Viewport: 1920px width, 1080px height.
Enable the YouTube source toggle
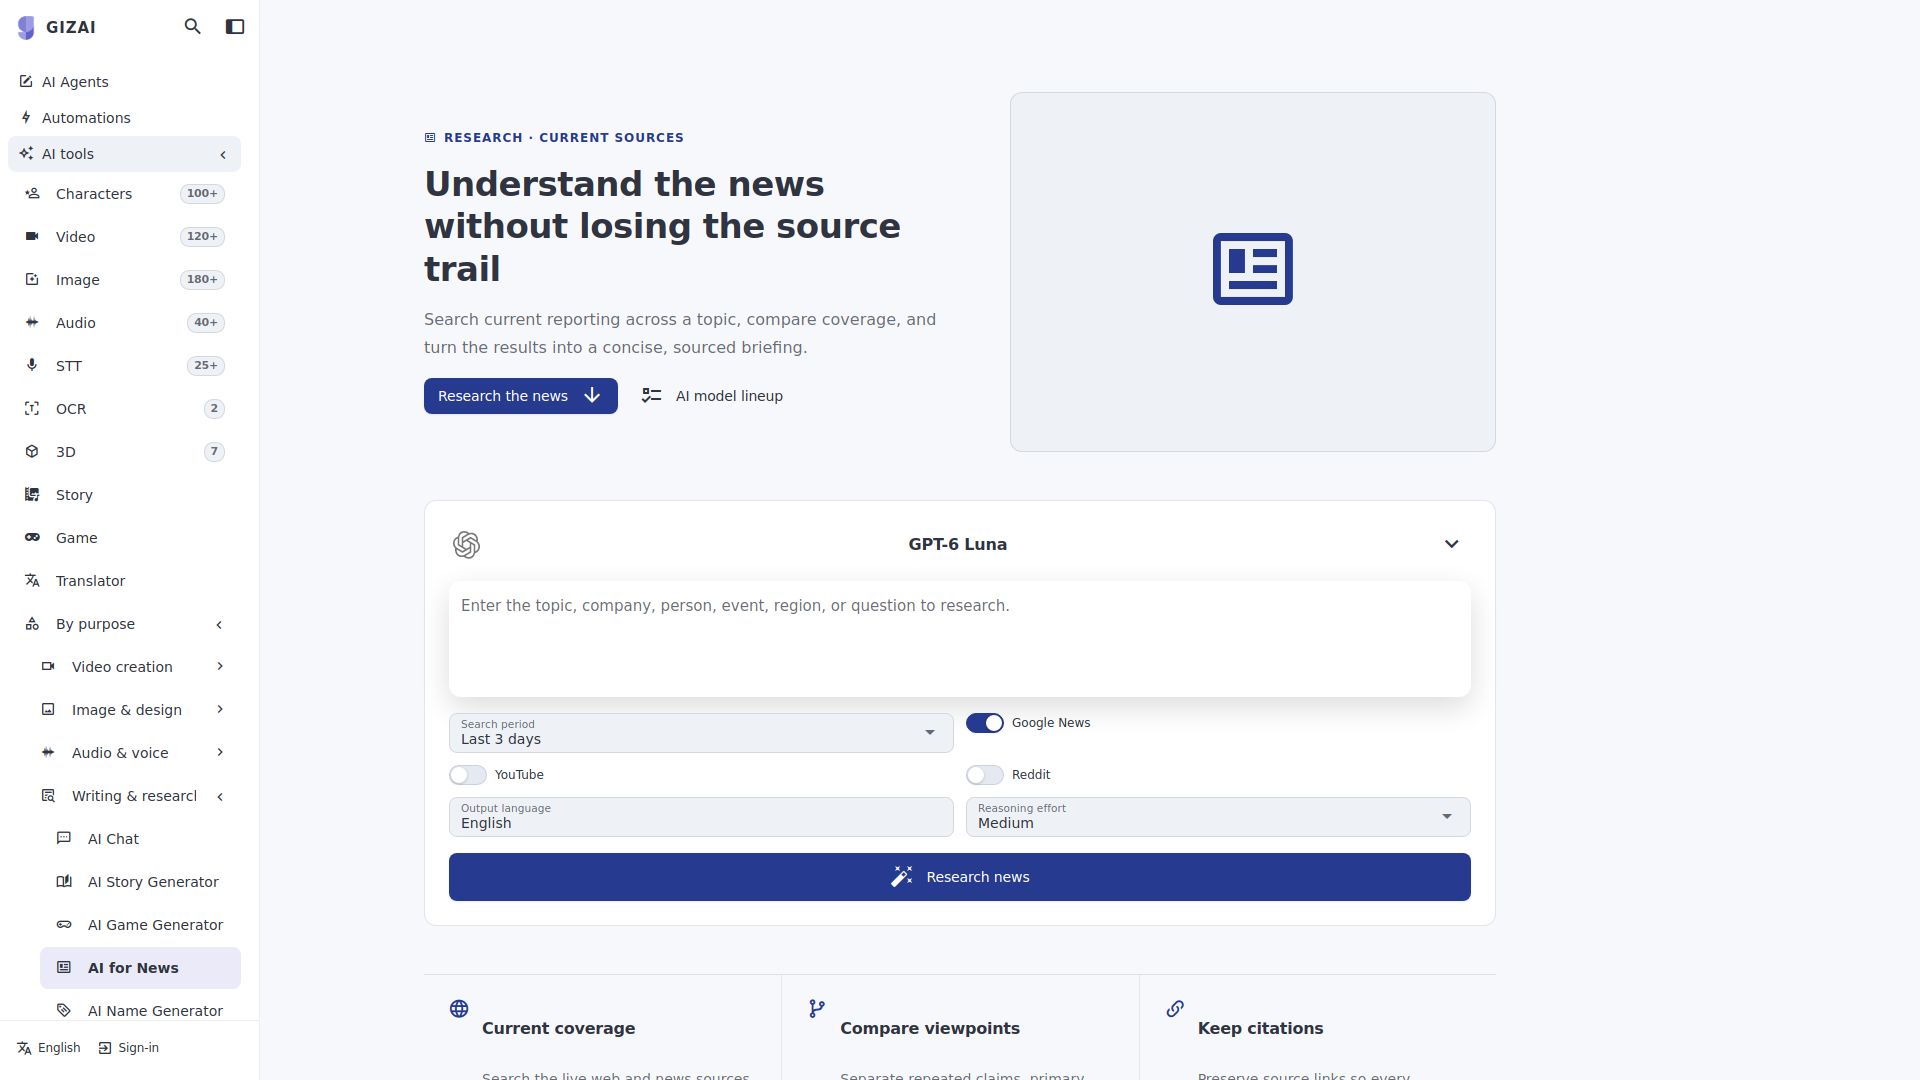click(x=467, y=775)
